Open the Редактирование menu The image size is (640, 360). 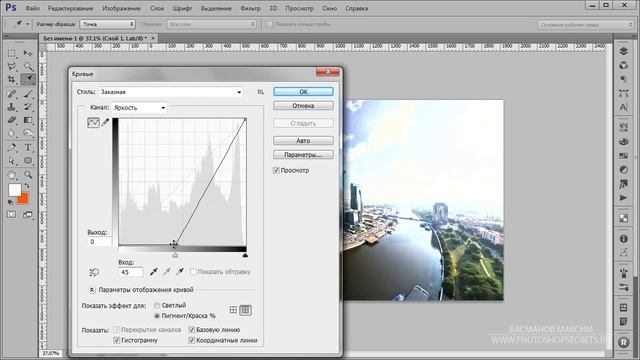[x=70, y=8]
